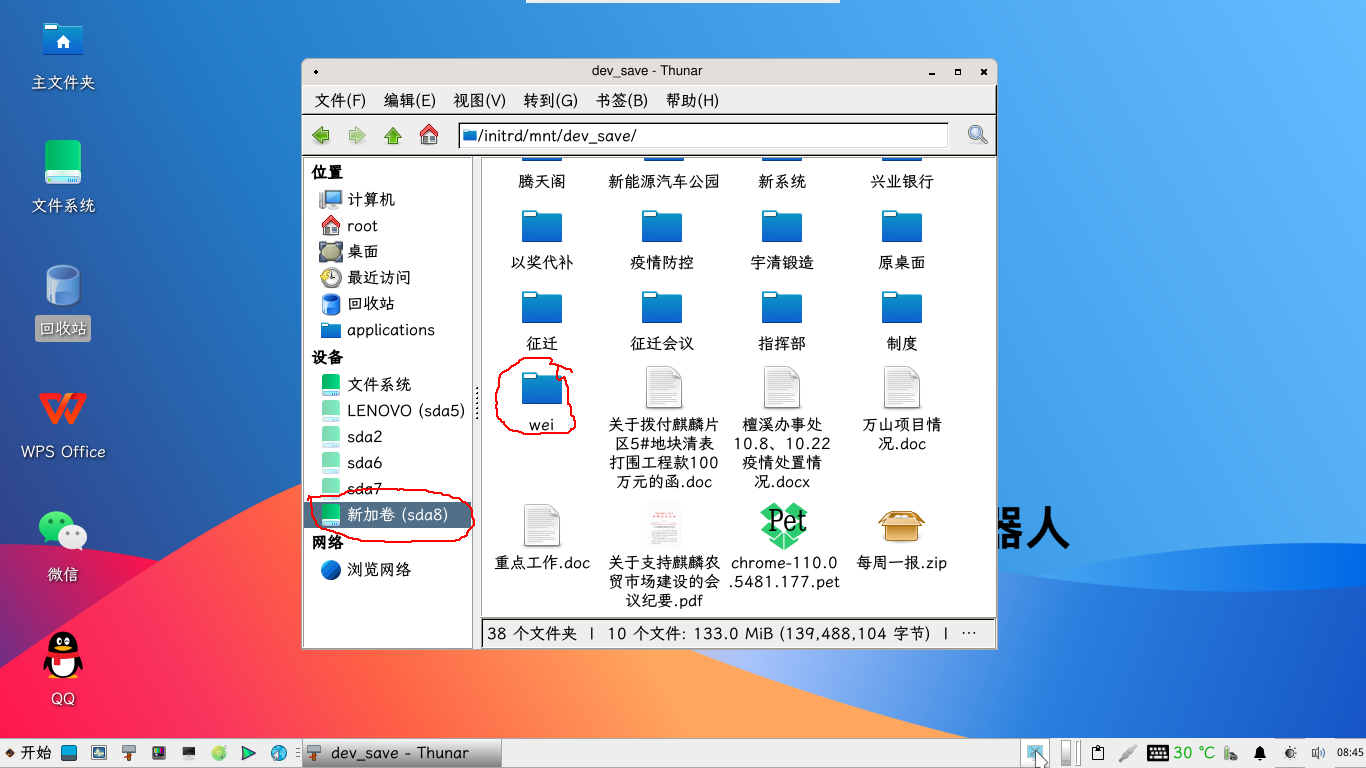This screenshot has width=1366, height=768.
Task: Select the 文件系统 desktop drive icon
Action: [x=63, y=177]
